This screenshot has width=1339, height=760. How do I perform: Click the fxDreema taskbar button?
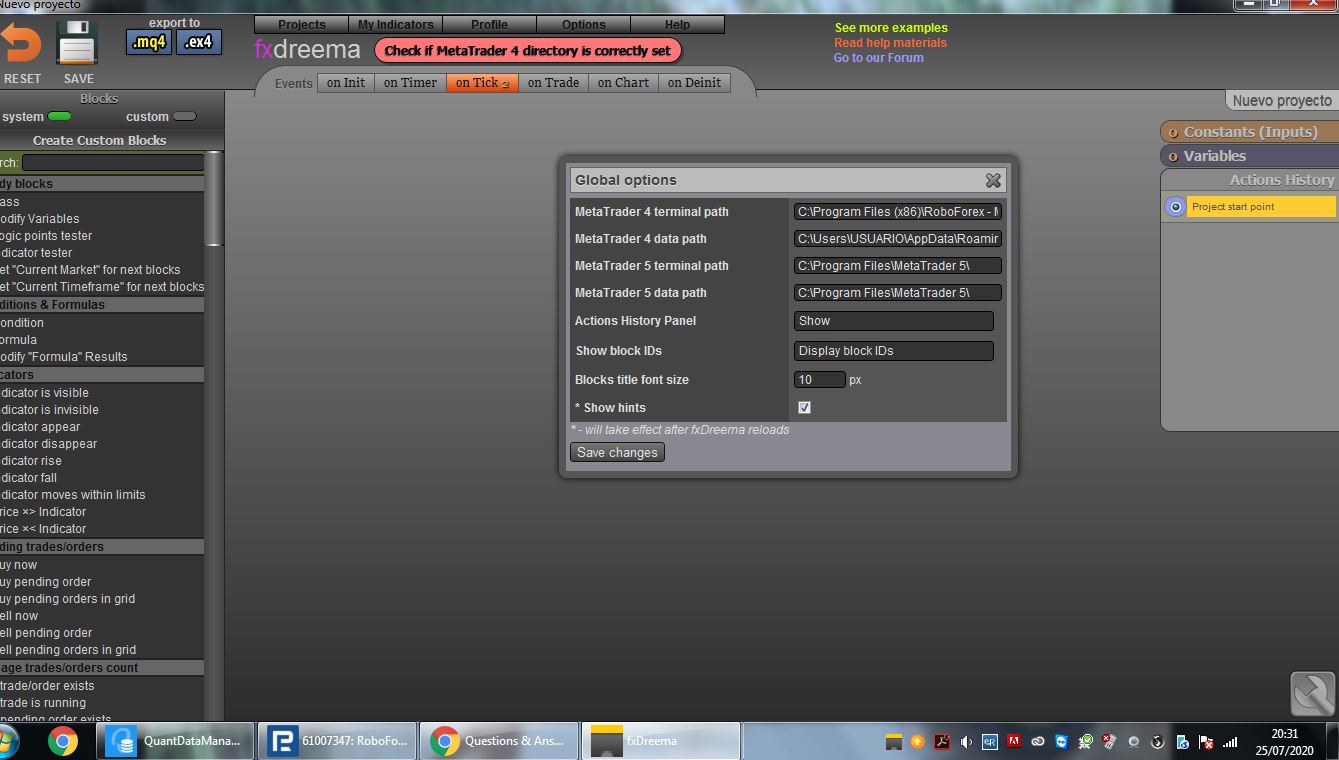(662, 741)
